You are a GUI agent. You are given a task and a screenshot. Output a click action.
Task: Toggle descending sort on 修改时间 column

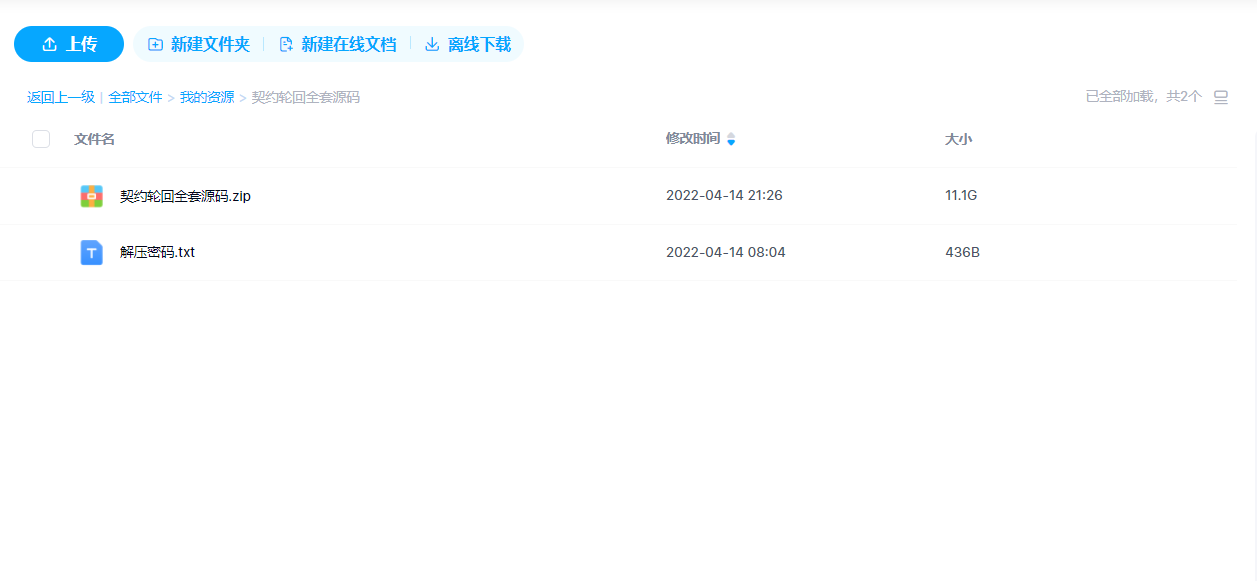731,143
